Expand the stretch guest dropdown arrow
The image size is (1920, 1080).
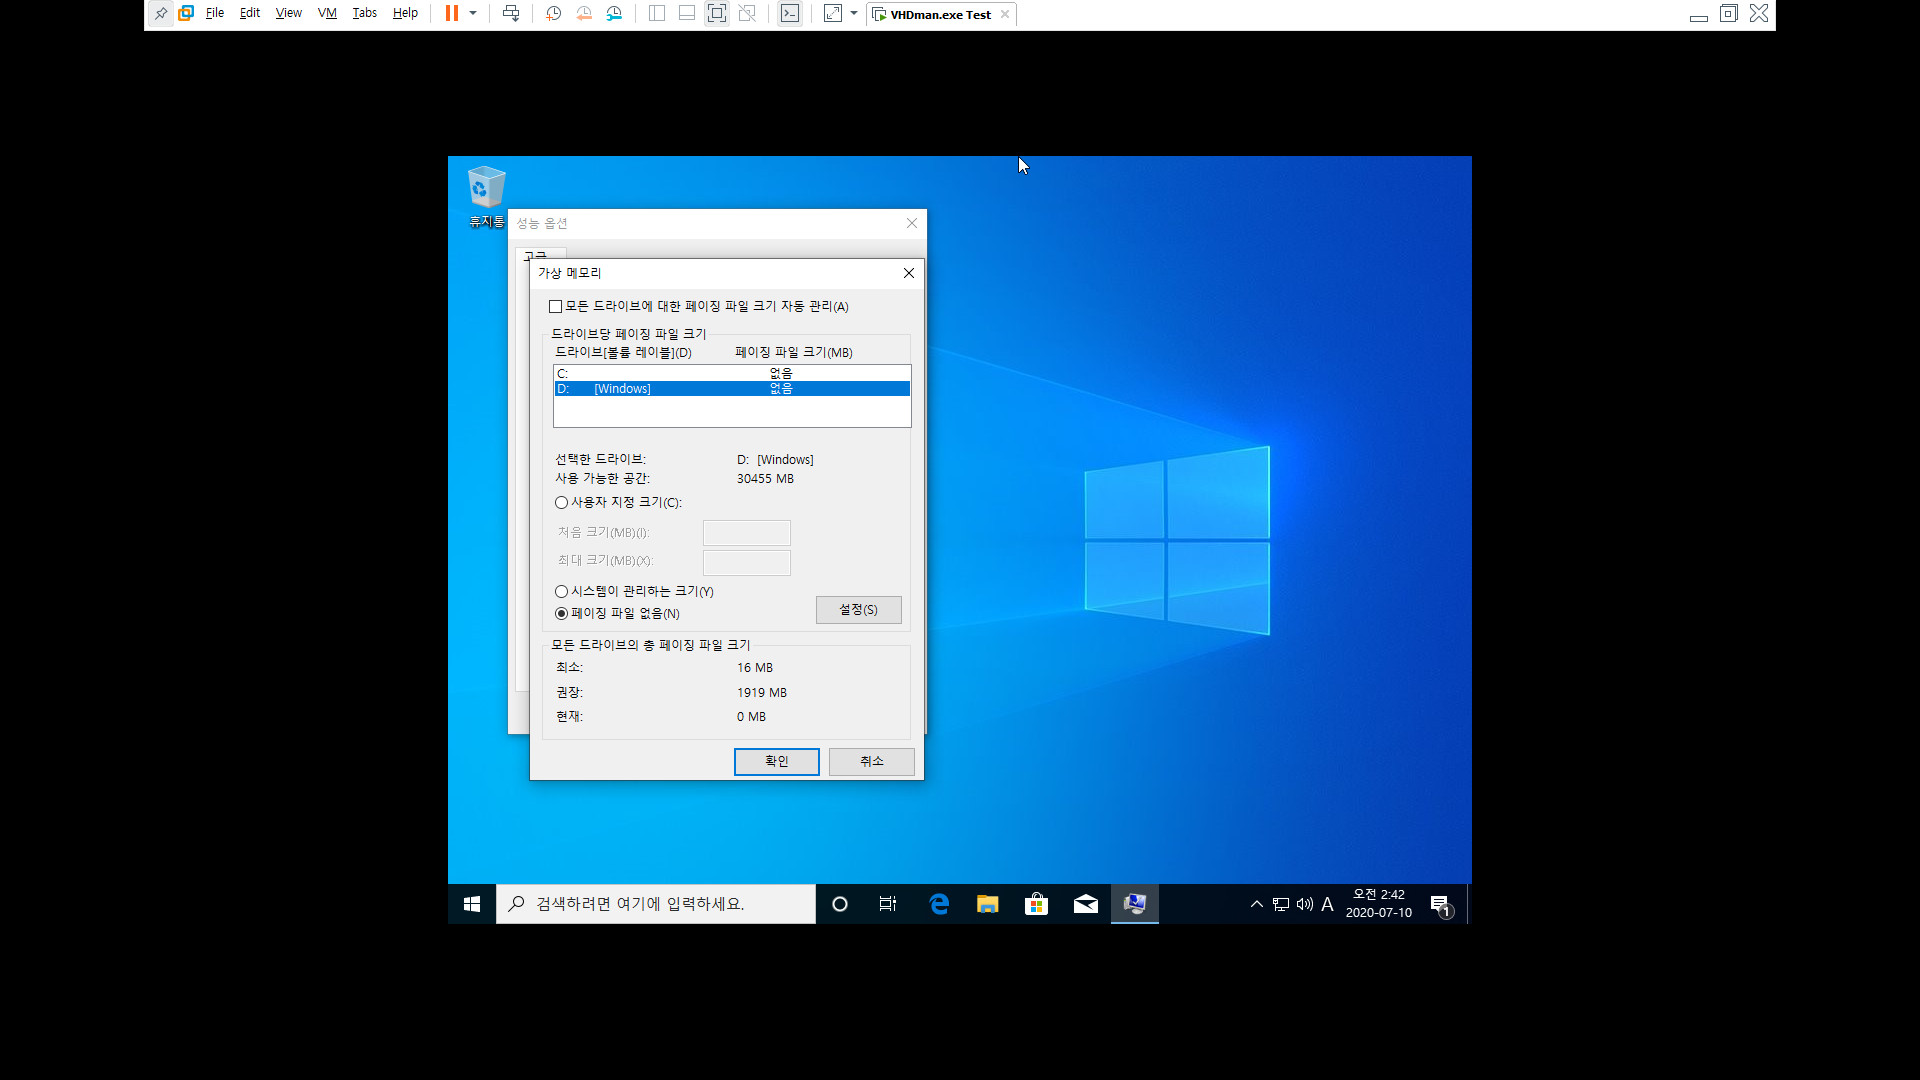tap(854, 14)
